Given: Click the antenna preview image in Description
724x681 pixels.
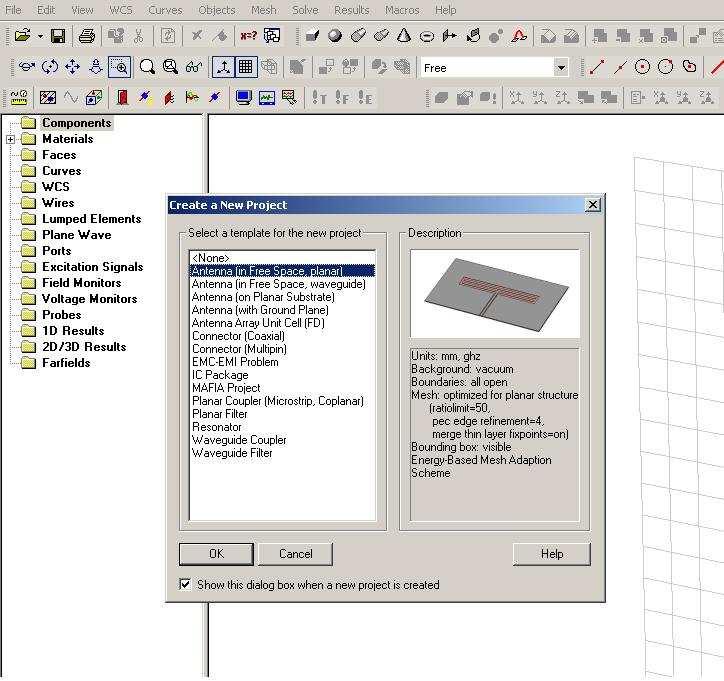Looking at the screenshot, I should click(x=495, y=294).
